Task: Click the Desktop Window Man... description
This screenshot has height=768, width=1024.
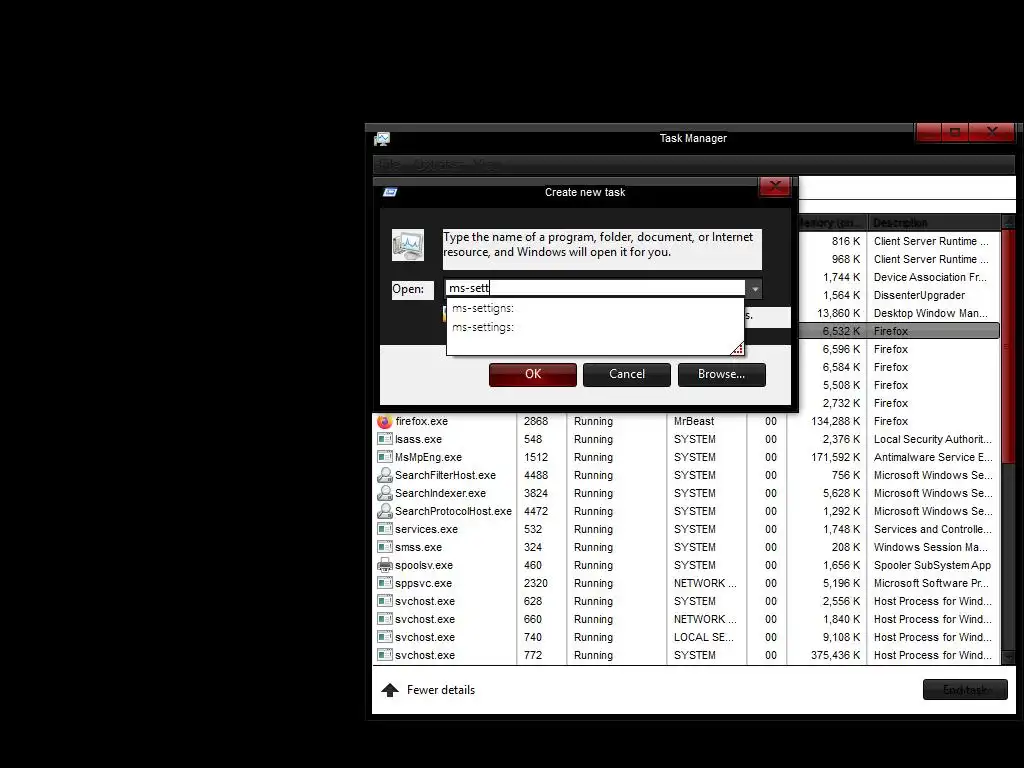Action: pyautogui.click(x=931, y=313)
